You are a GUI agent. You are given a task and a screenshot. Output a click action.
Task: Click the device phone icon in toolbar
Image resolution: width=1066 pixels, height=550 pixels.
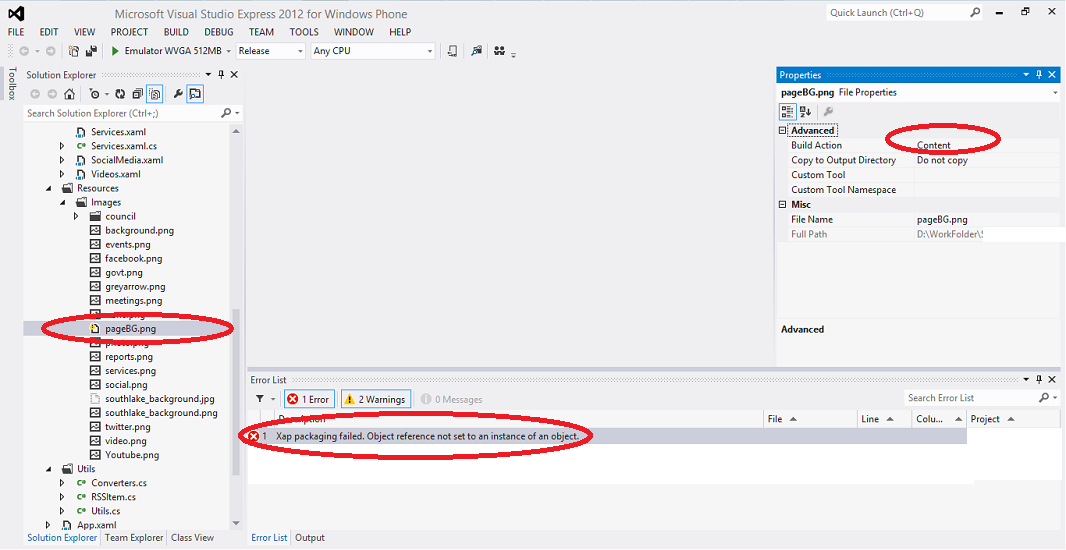452,51
